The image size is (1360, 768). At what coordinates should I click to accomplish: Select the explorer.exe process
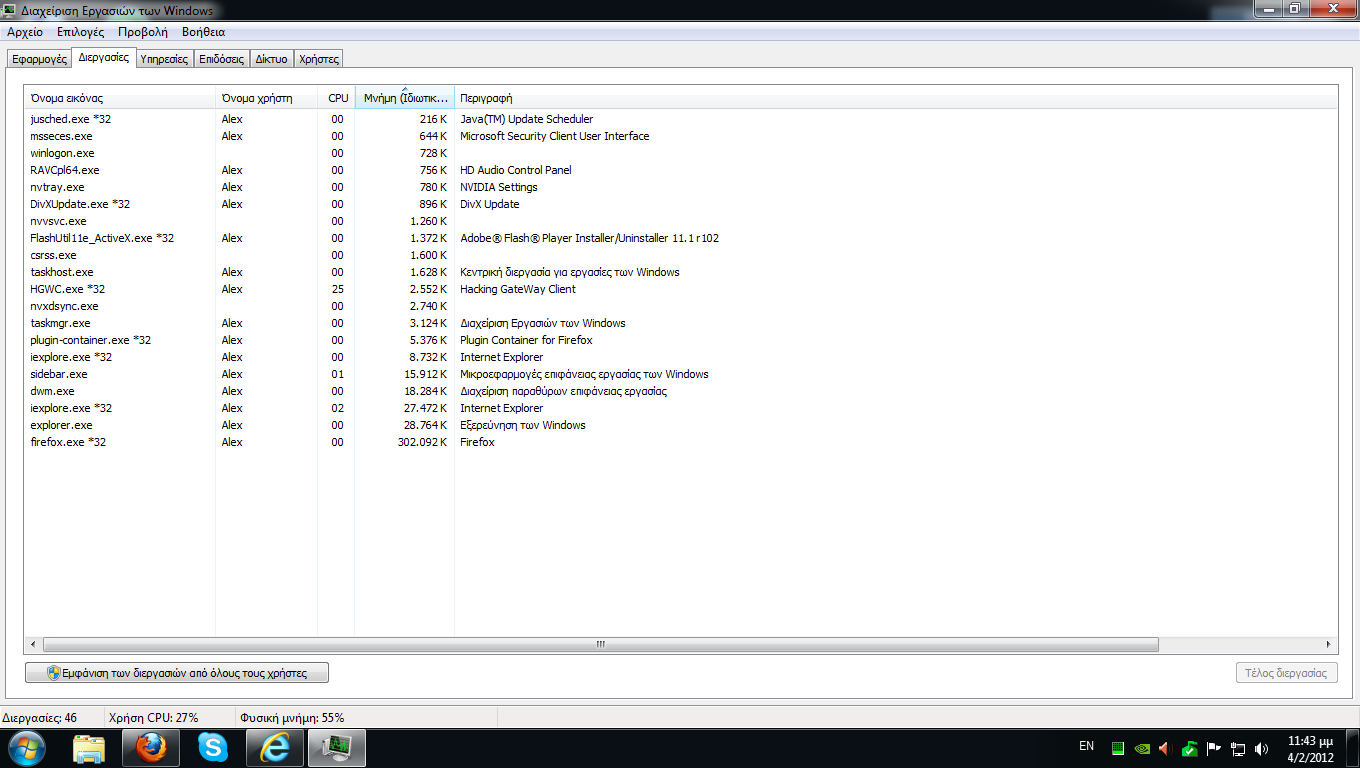pos(681,425)
